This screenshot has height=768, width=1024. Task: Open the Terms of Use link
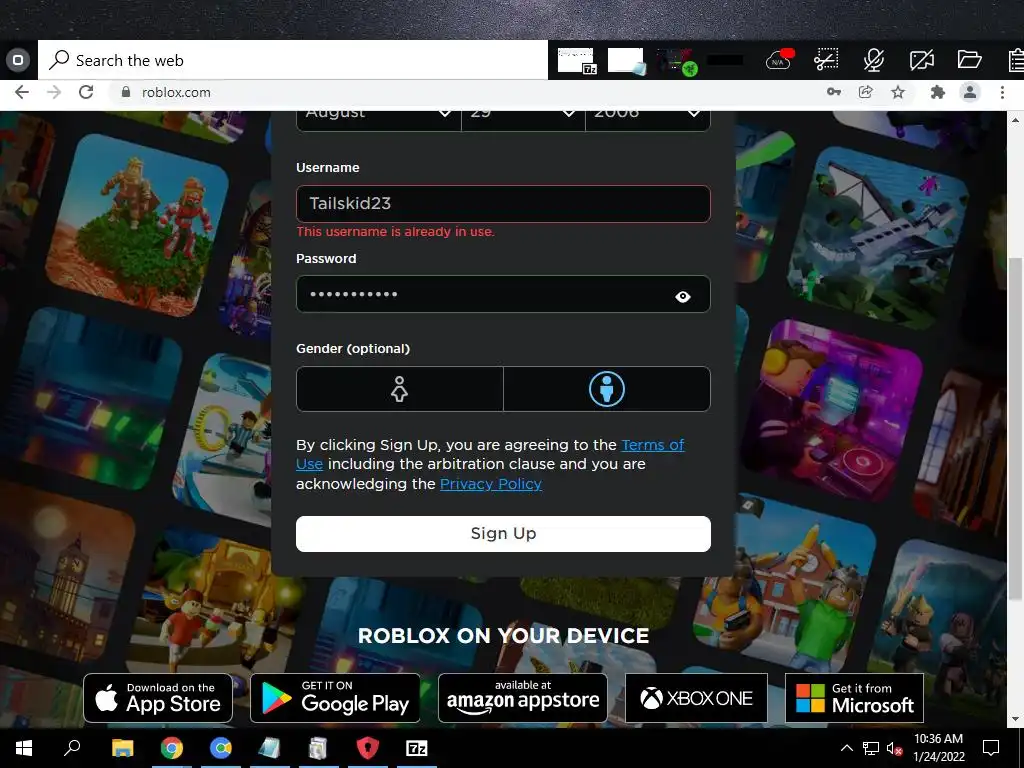coord(652,445)
